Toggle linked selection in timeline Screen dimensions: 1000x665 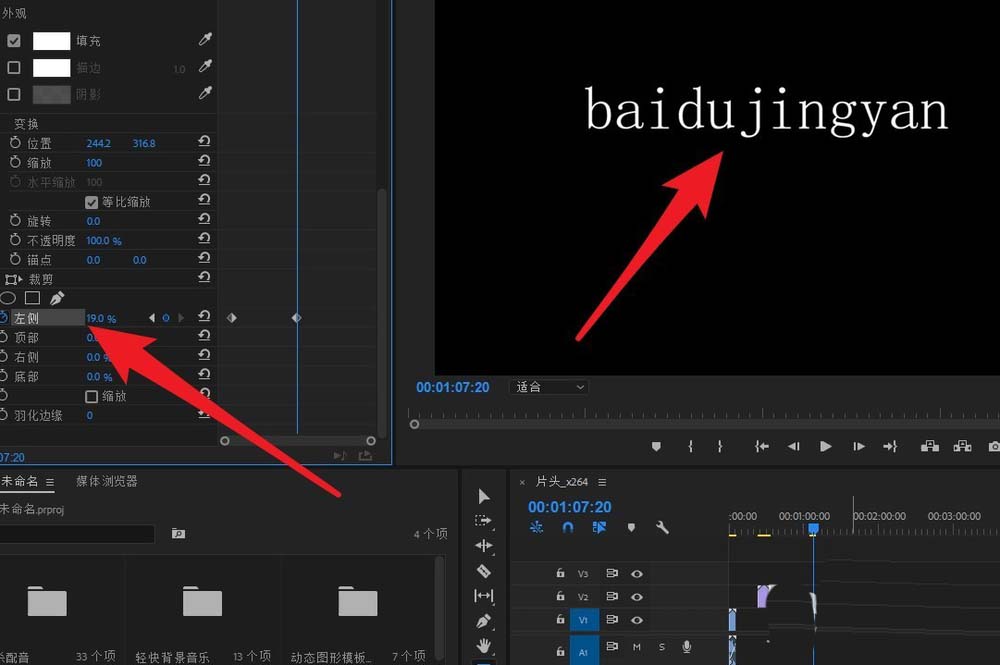point(599,527)
